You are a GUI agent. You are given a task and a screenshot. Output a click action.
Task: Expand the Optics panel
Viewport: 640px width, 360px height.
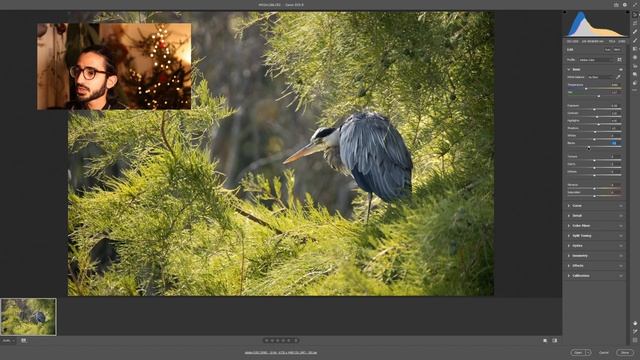569,246
